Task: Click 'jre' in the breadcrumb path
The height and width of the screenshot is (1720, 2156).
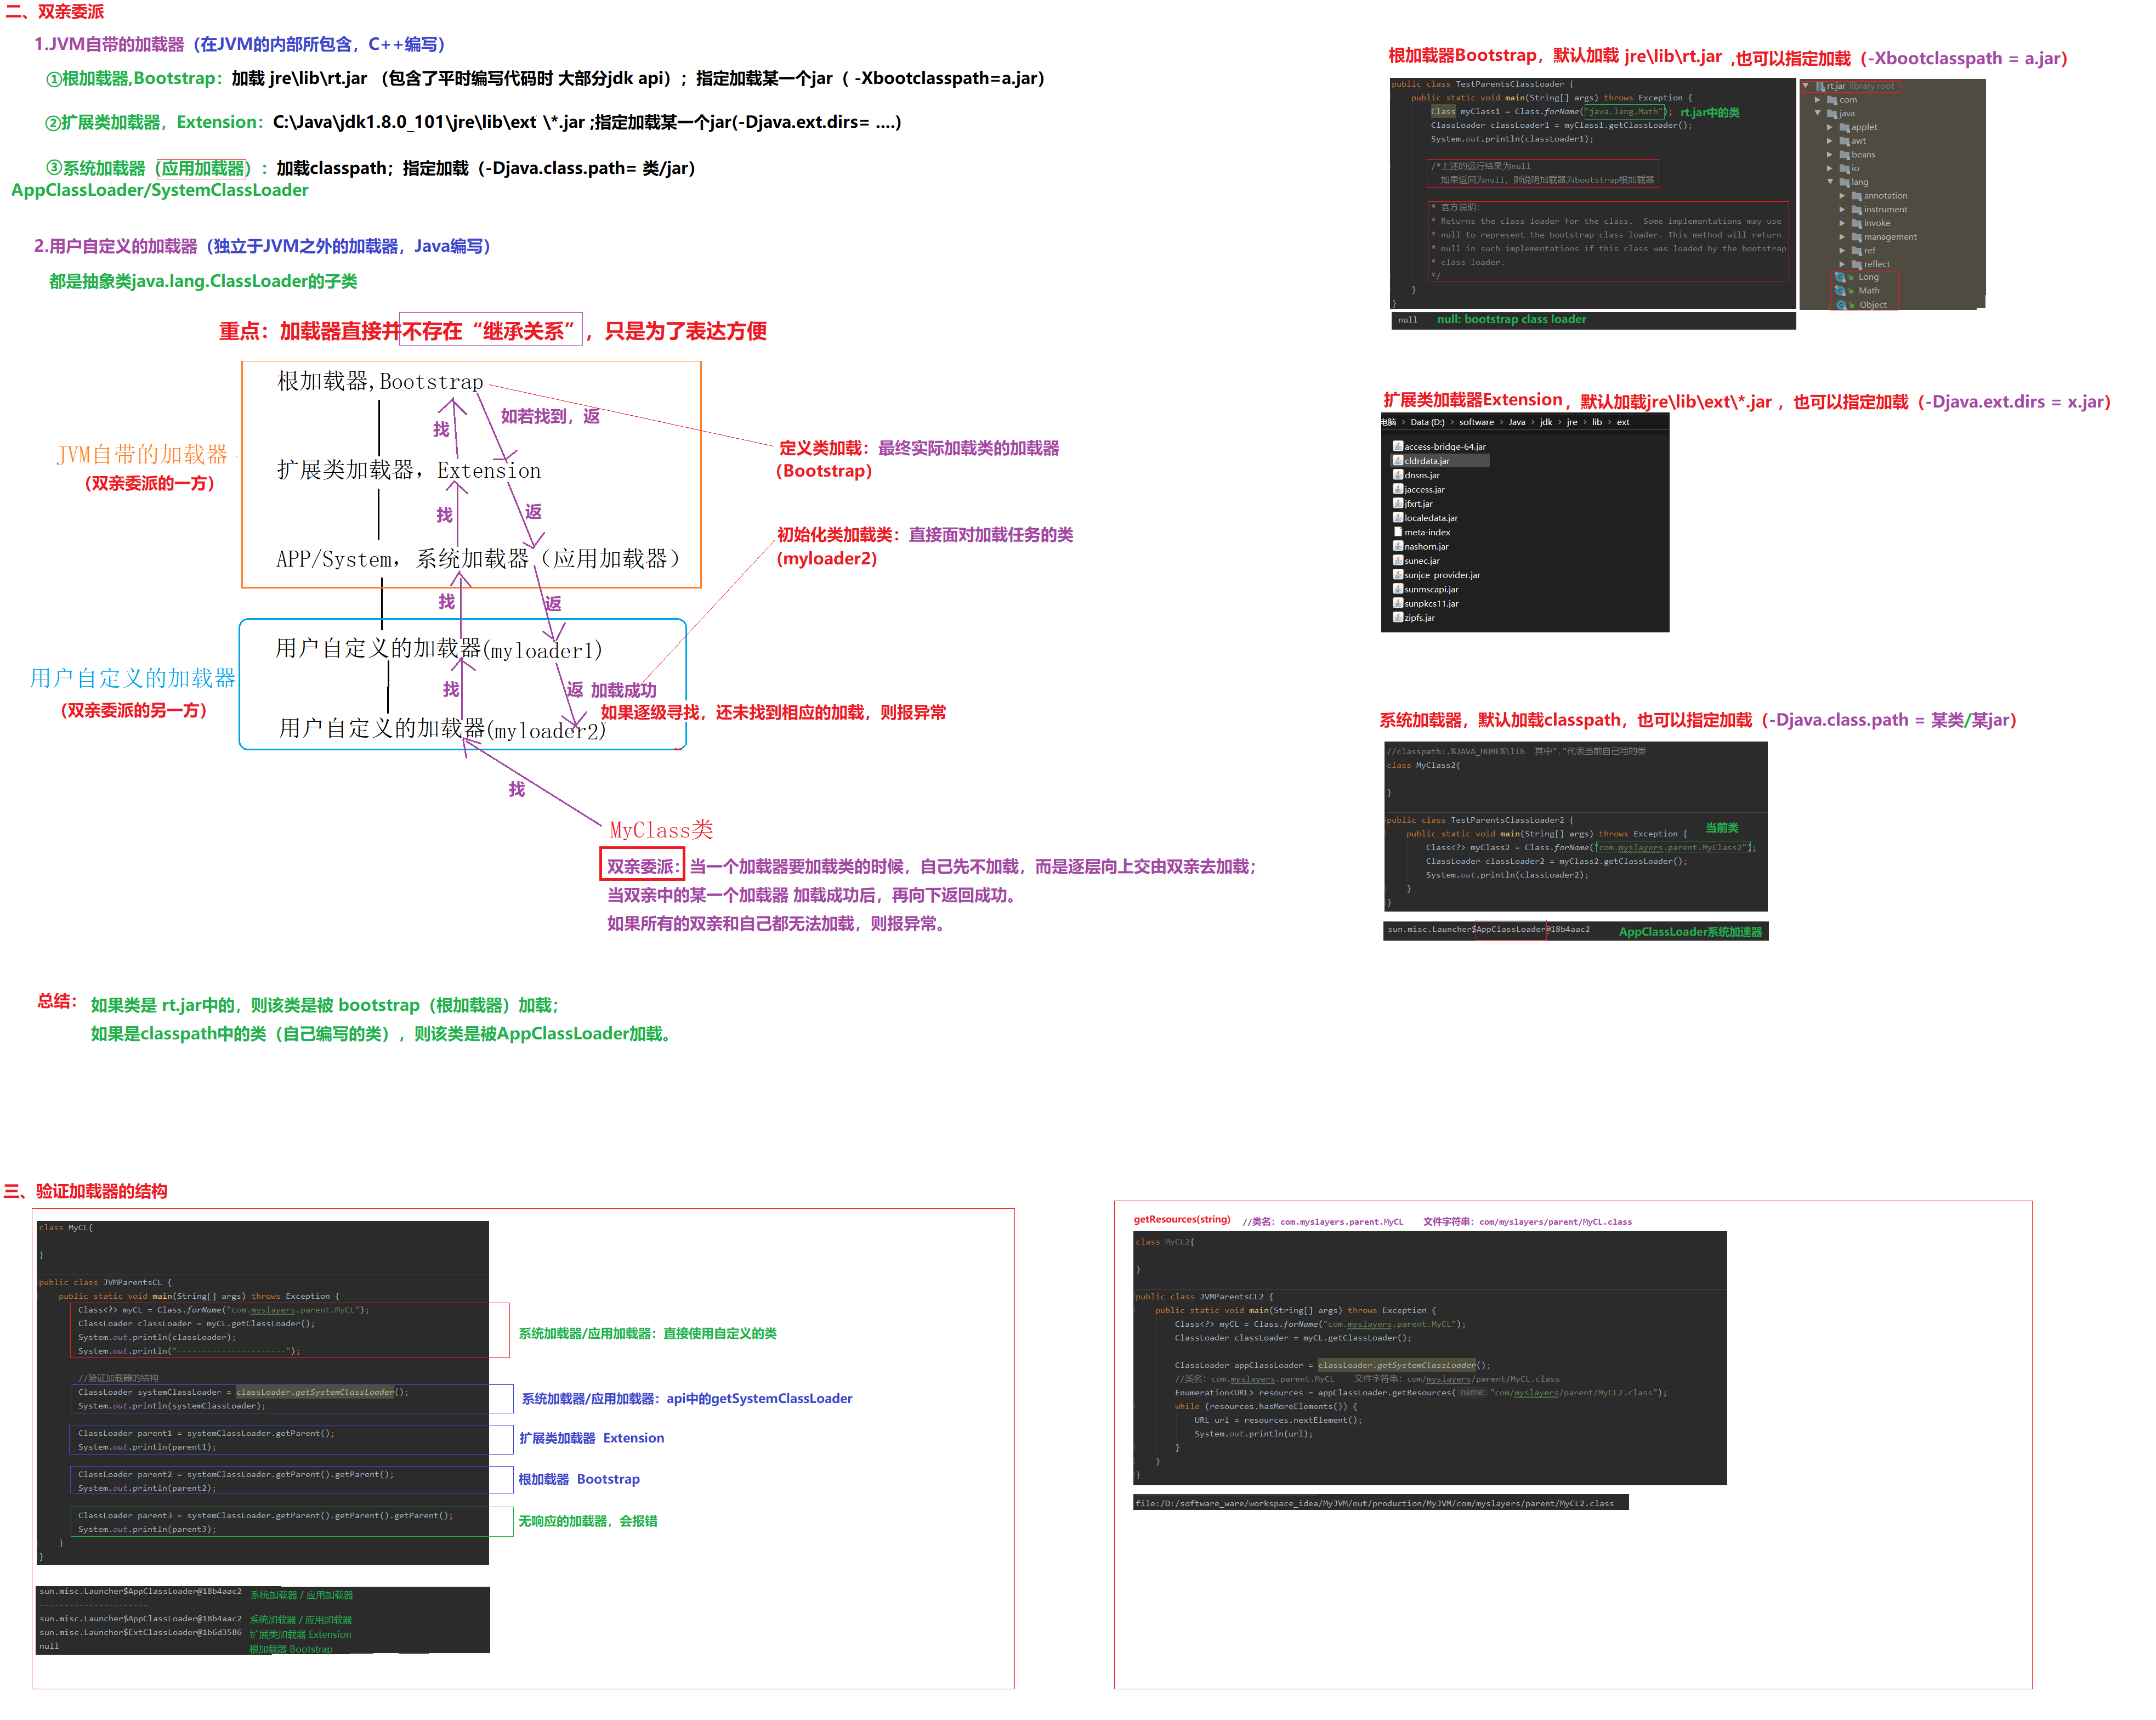Action: (x=1571, y=422)
